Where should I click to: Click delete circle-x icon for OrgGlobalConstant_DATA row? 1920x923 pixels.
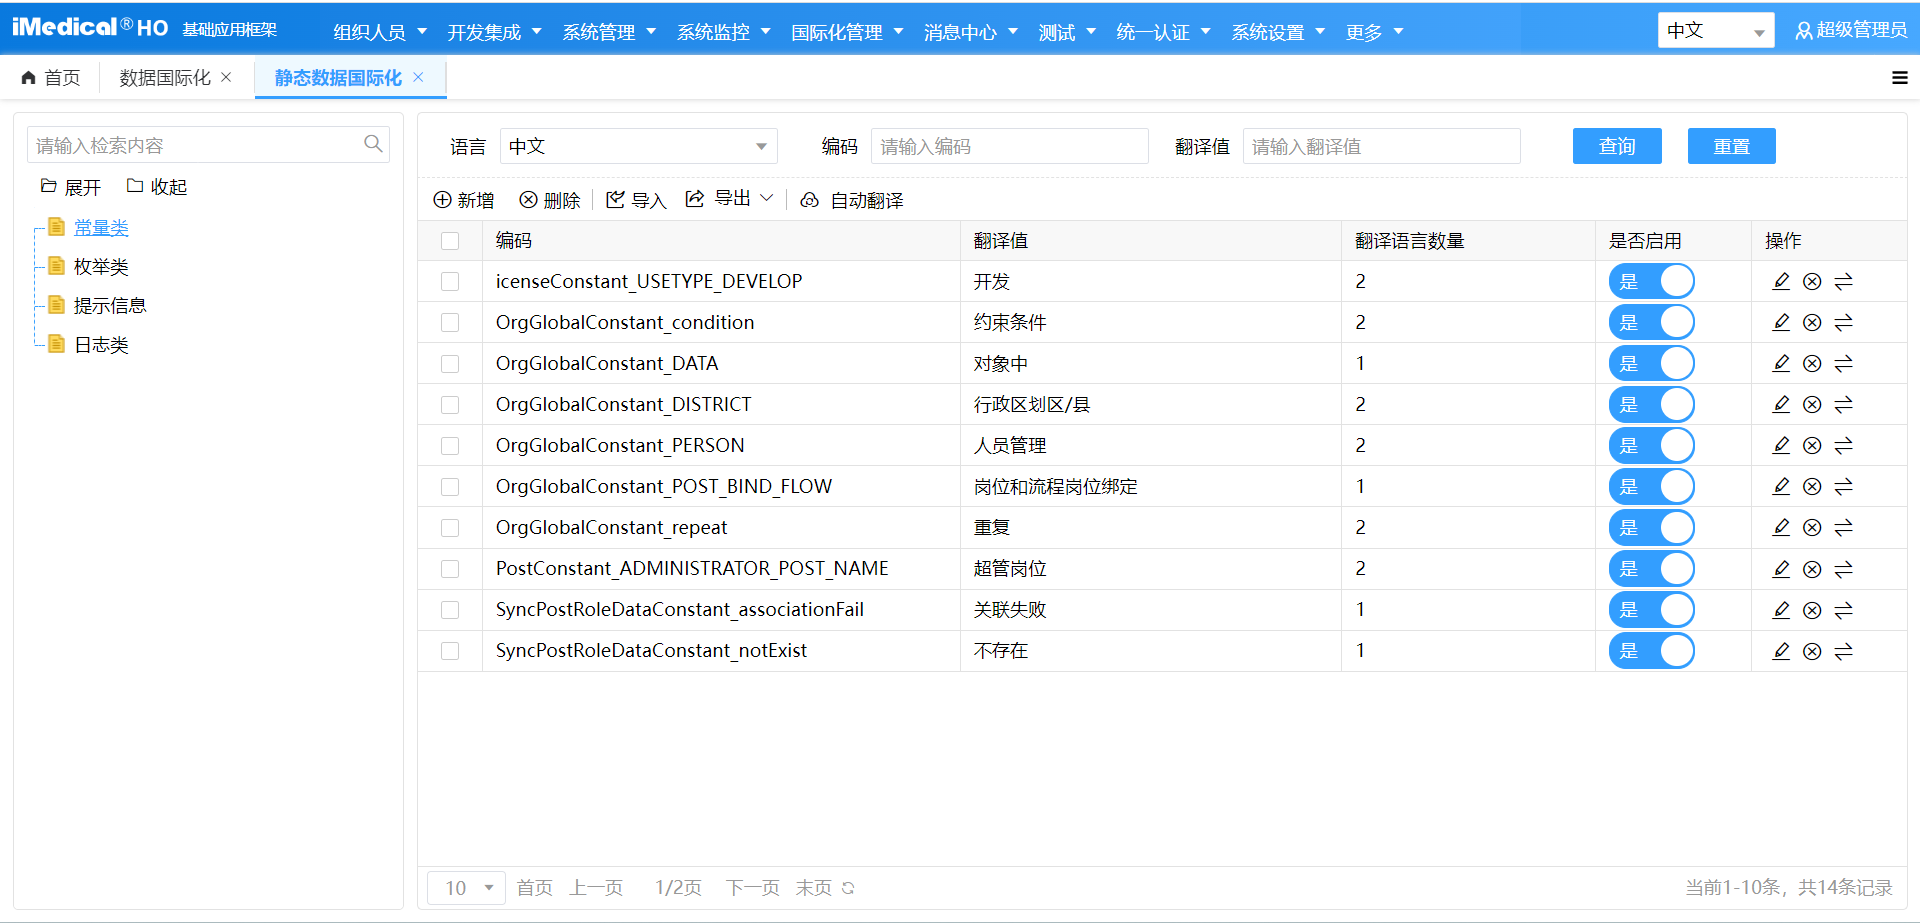[x=1812, y=364]
